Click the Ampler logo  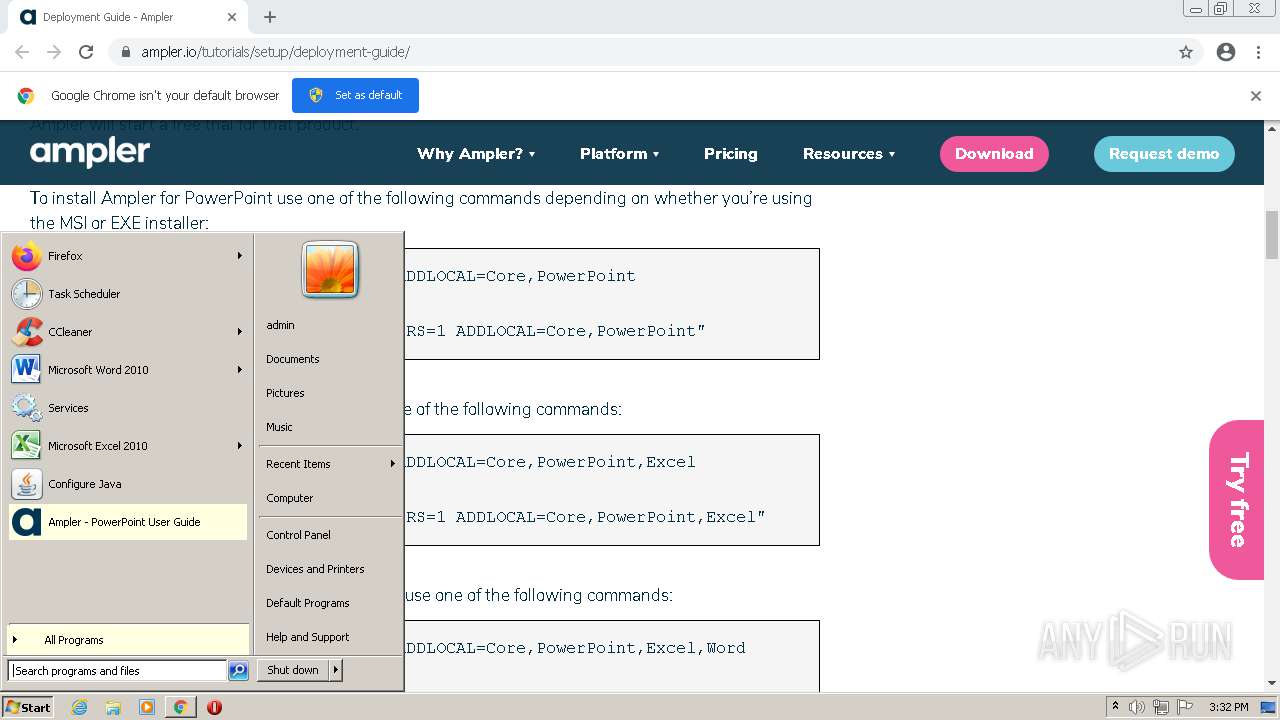(x=90, y=153)
